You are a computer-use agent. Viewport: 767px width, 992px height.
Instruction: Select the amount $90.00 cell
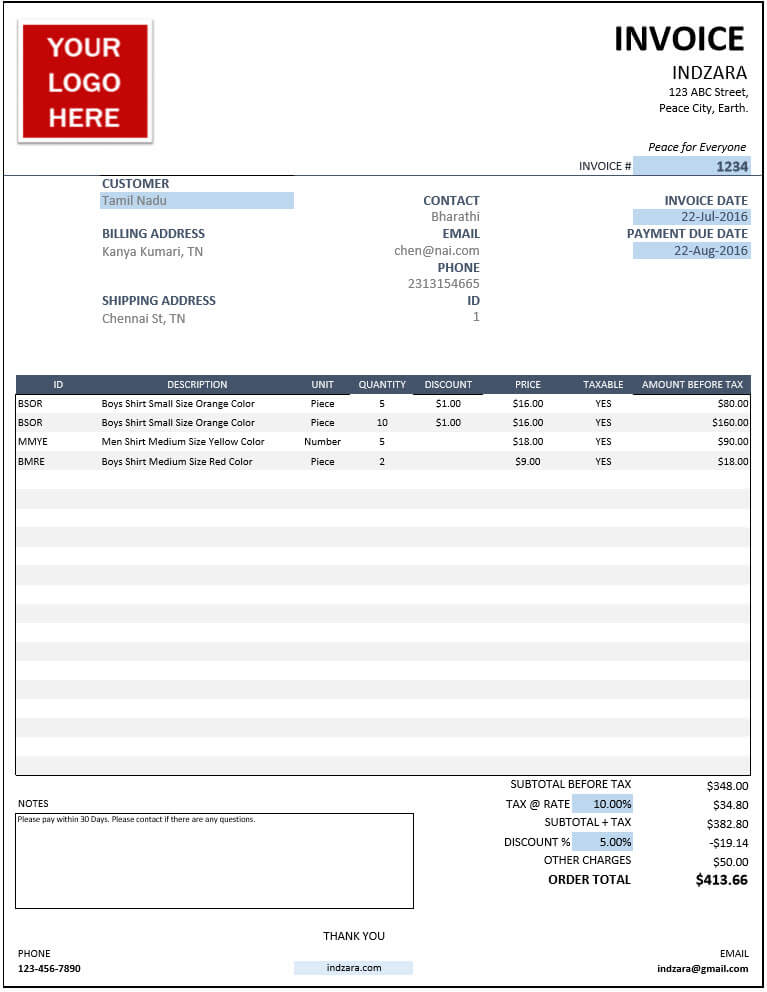pos(733,442)
